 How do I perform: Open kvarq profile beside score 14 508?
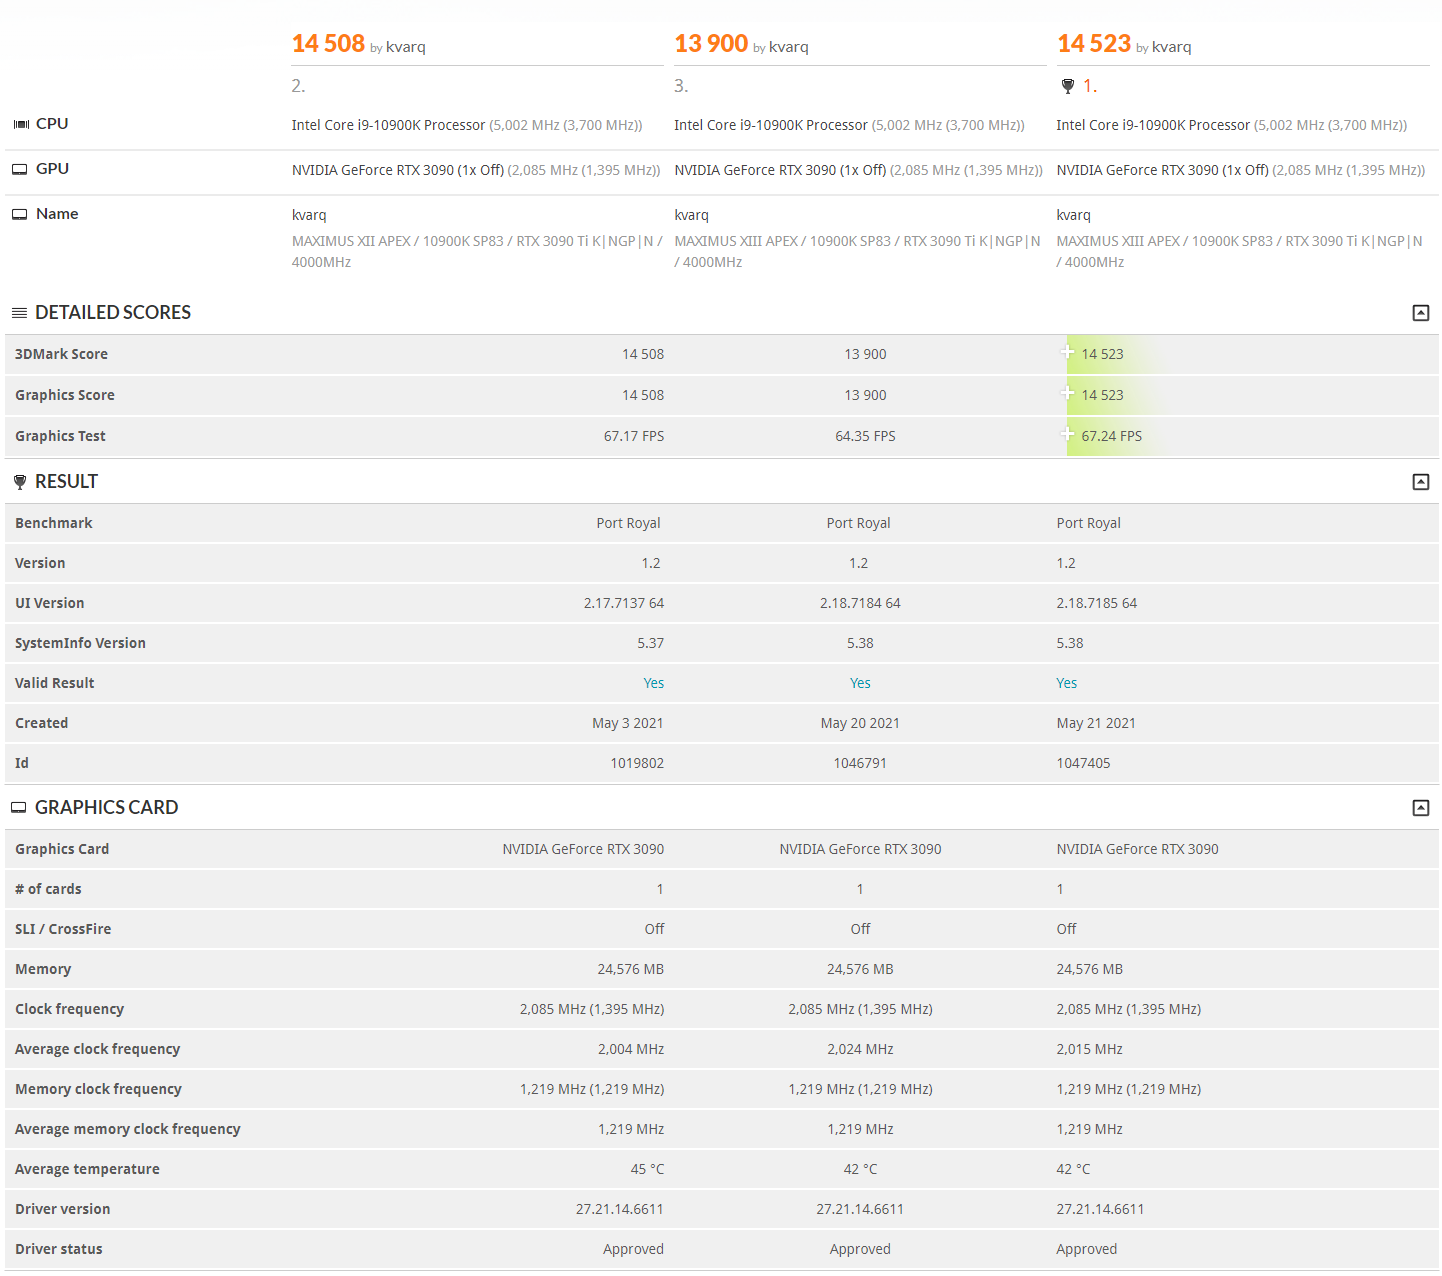[406, 47]
